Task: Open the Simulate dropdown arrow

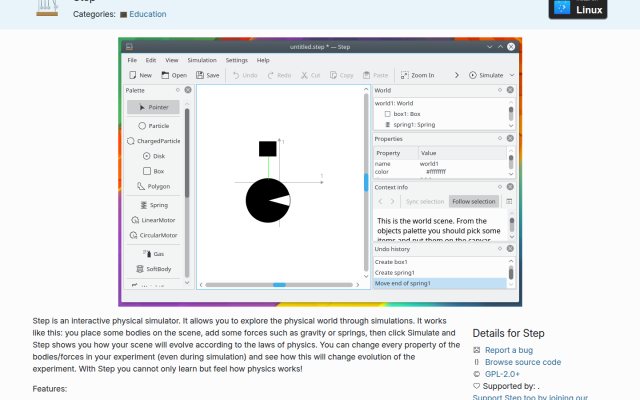Action: point(512,75)
